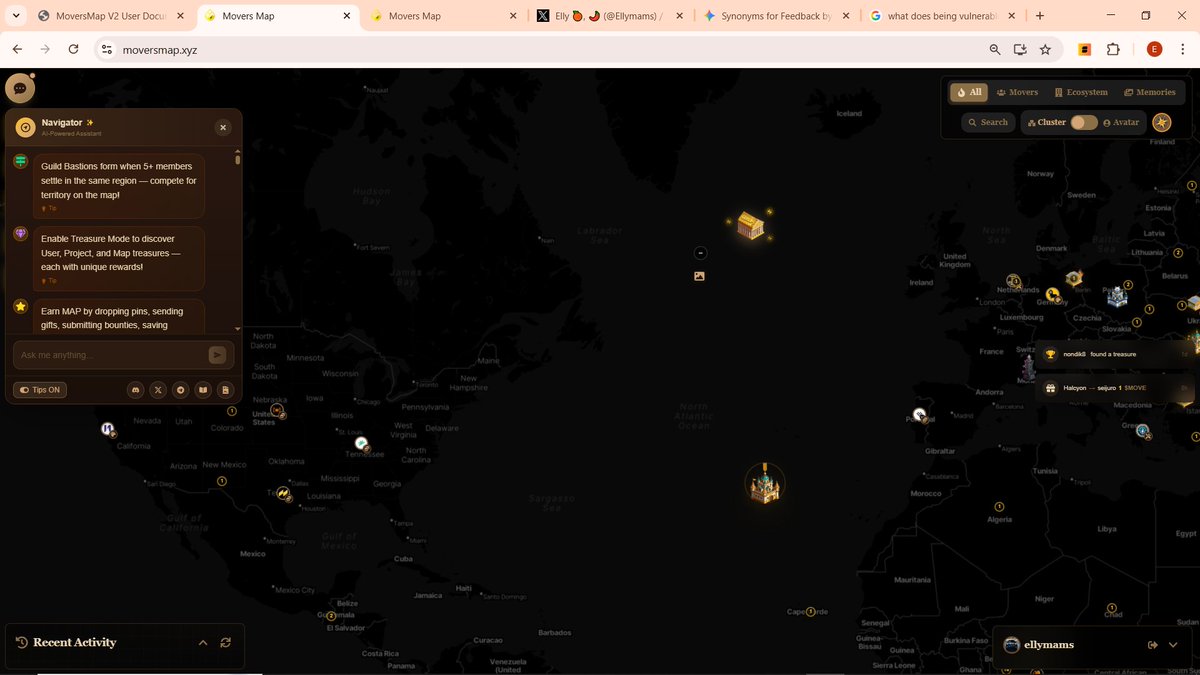
Task: Select the Ecosystem filter tab
Action: coord(1081,92)
